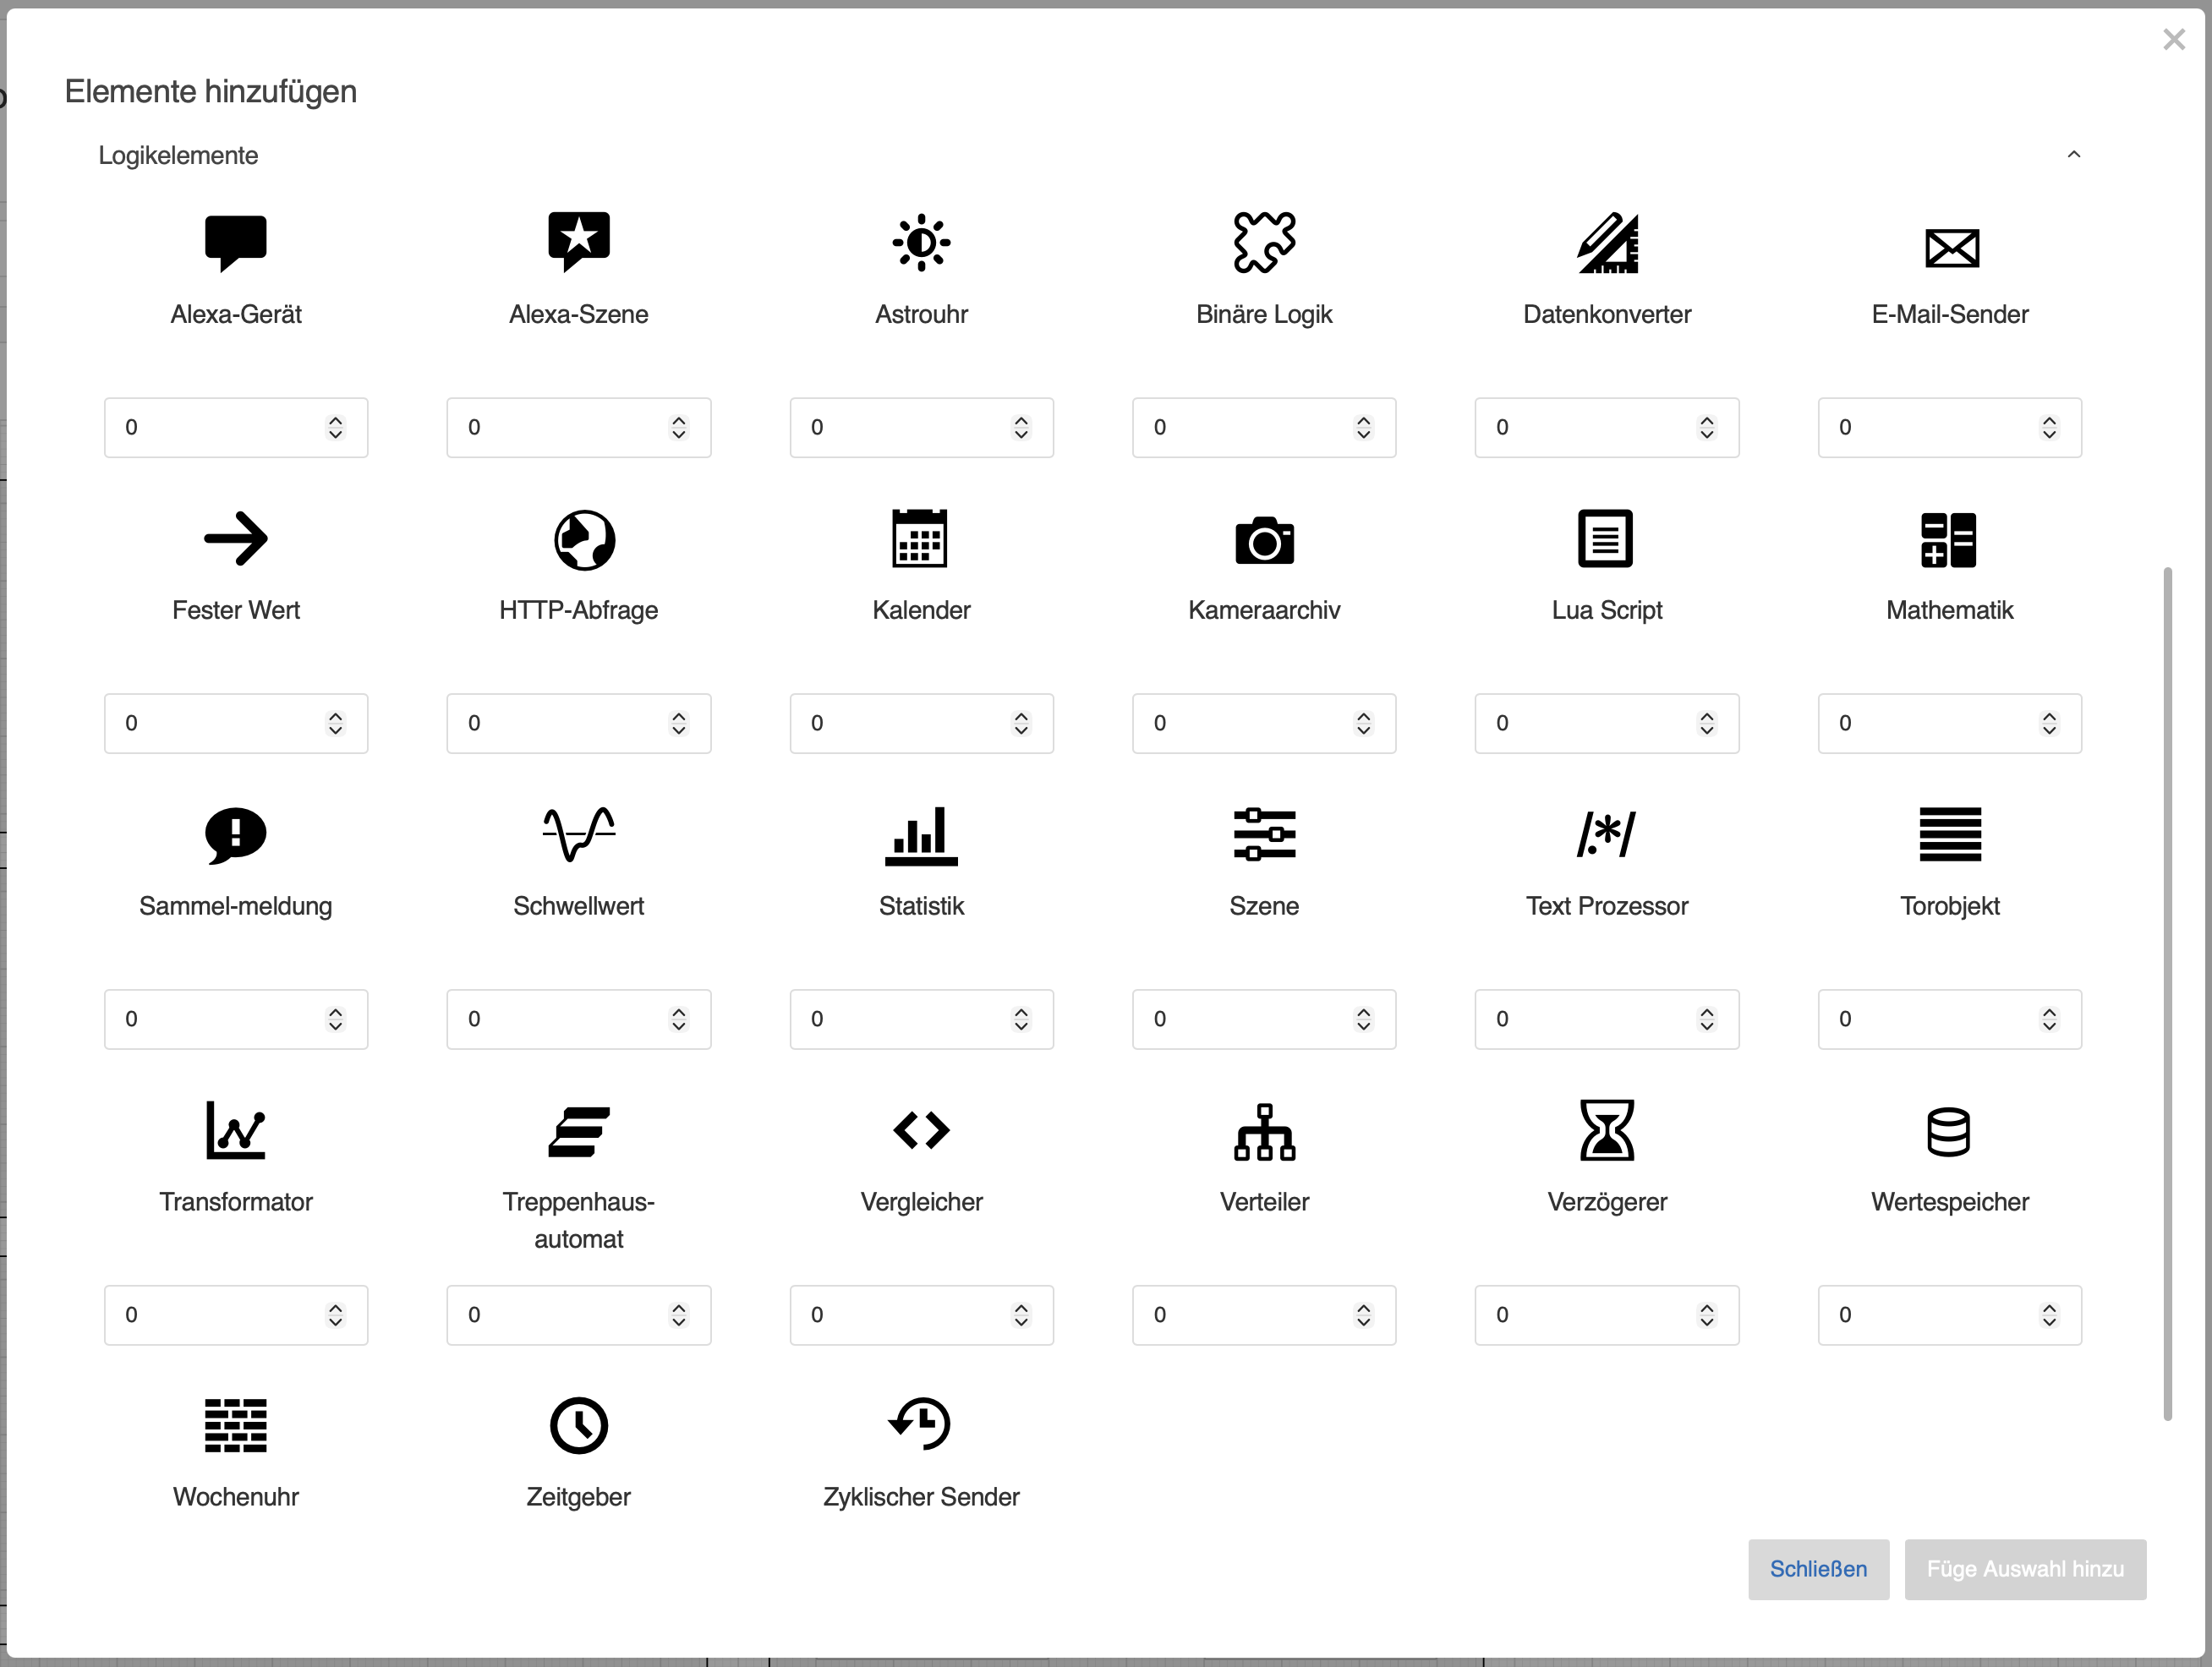Close the Elemente hinzufügen dialog

[x=2173, y=40]
